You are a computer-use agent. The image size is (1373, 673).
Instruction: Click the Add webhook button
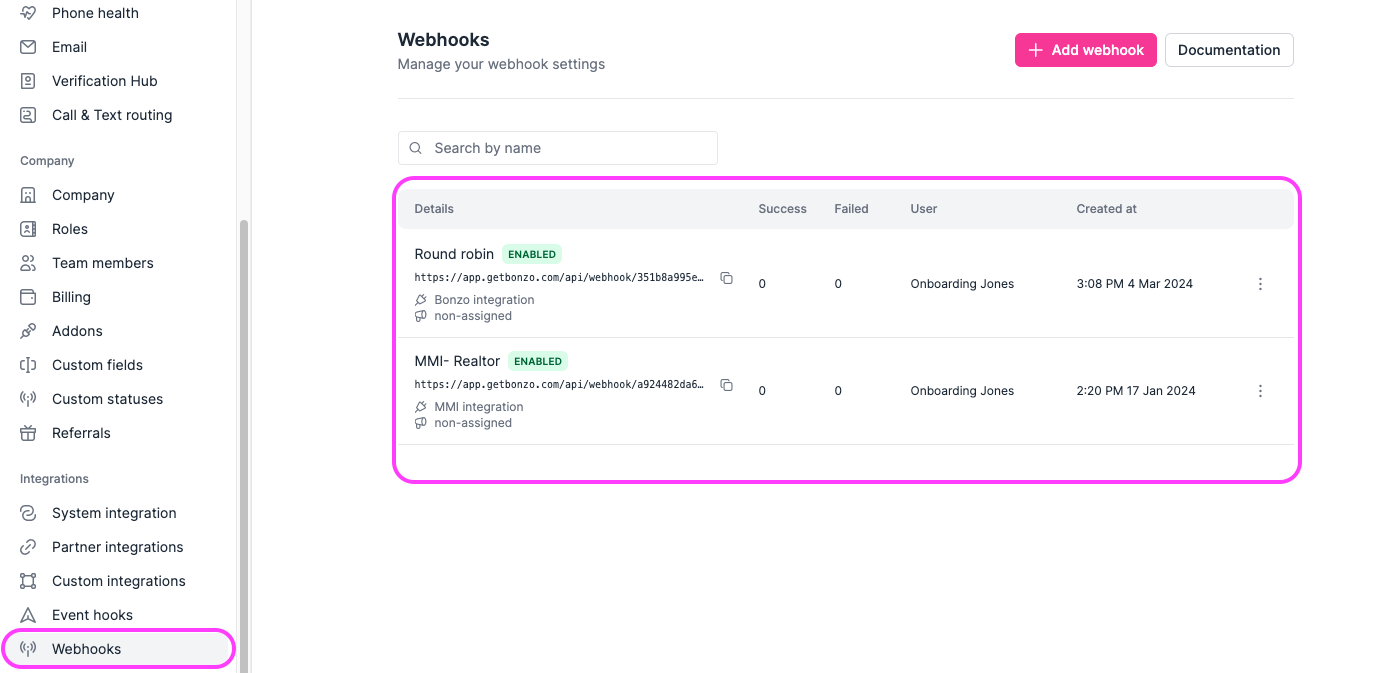pos(1085,49)
